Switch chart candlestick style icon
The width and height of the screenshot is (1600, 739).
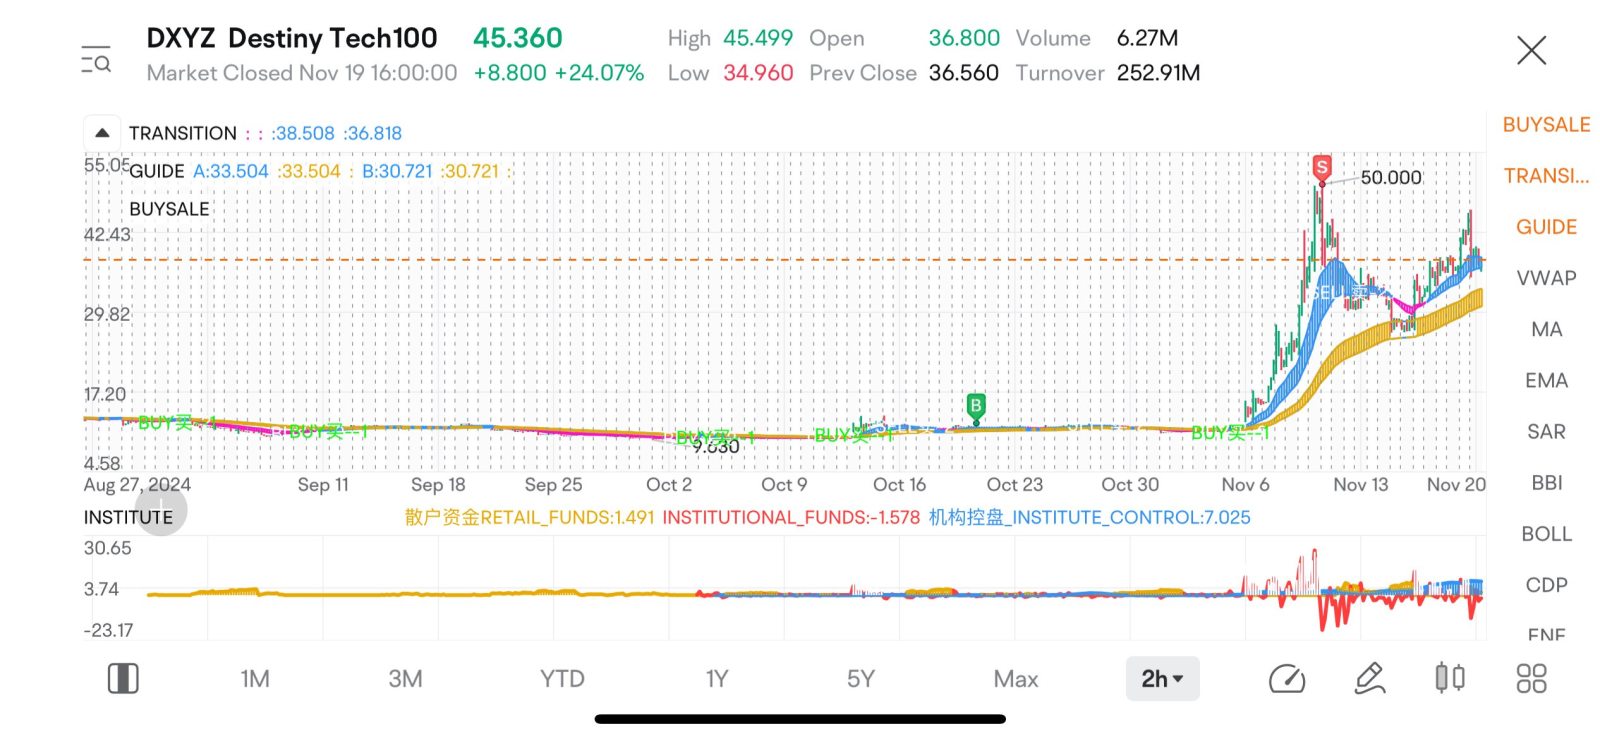(1450, 678)
